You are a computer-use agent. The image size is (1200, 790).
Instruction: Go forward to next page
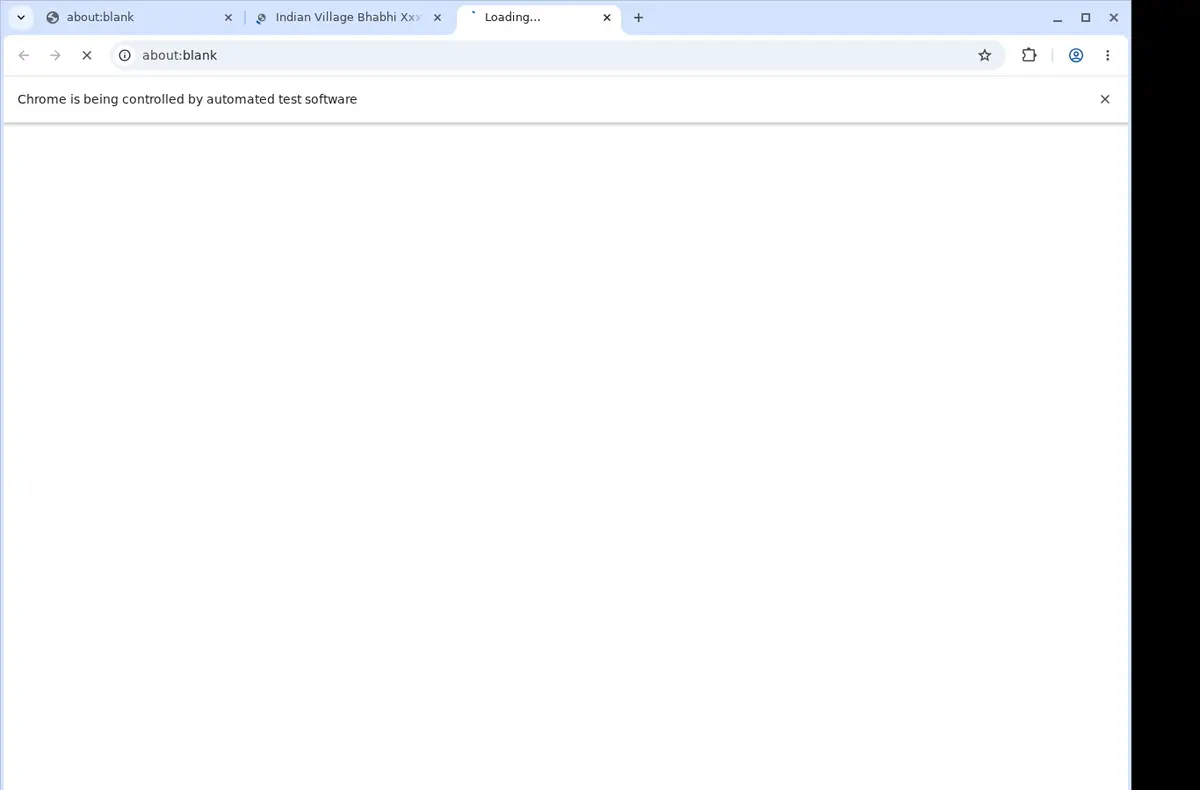tap(55, 55)
